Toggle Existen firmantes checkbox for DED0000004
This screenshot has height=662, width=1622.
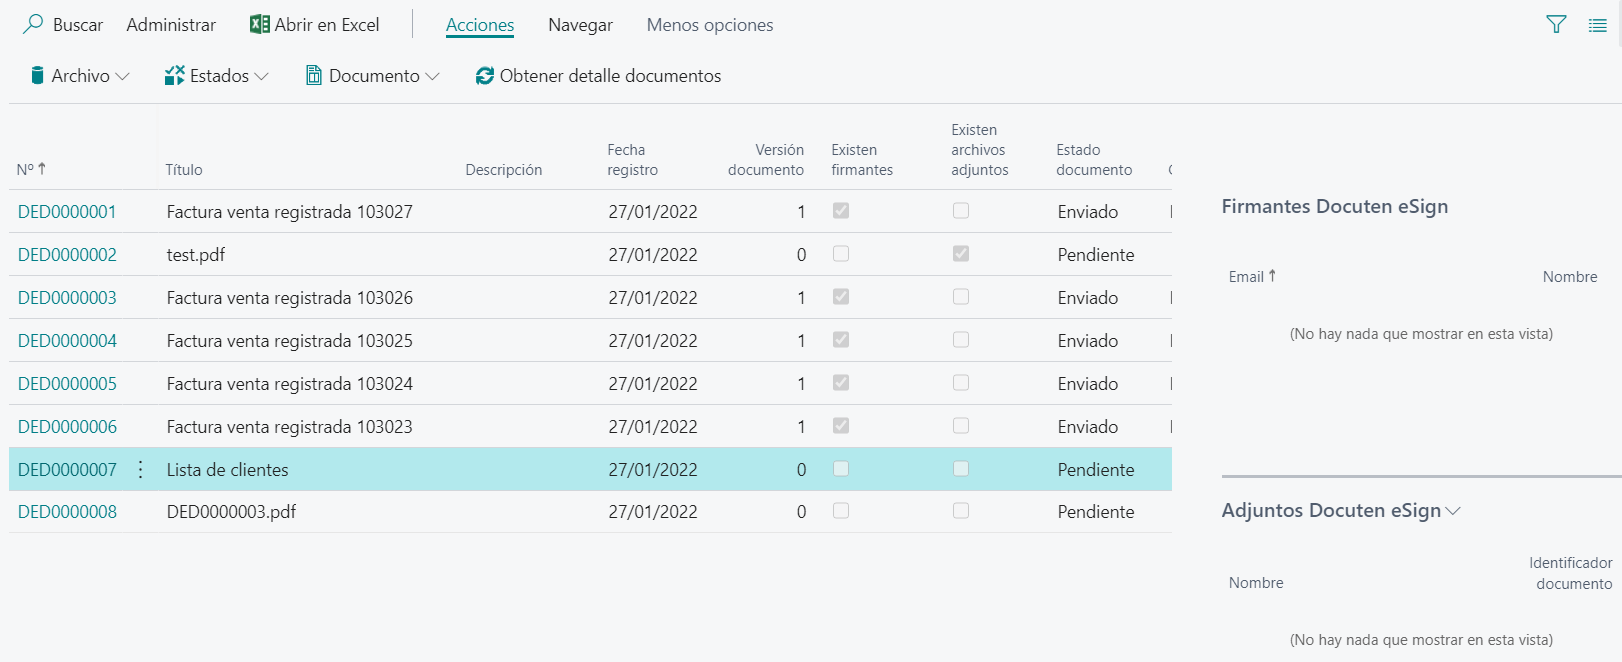click(x=841, y=340)
